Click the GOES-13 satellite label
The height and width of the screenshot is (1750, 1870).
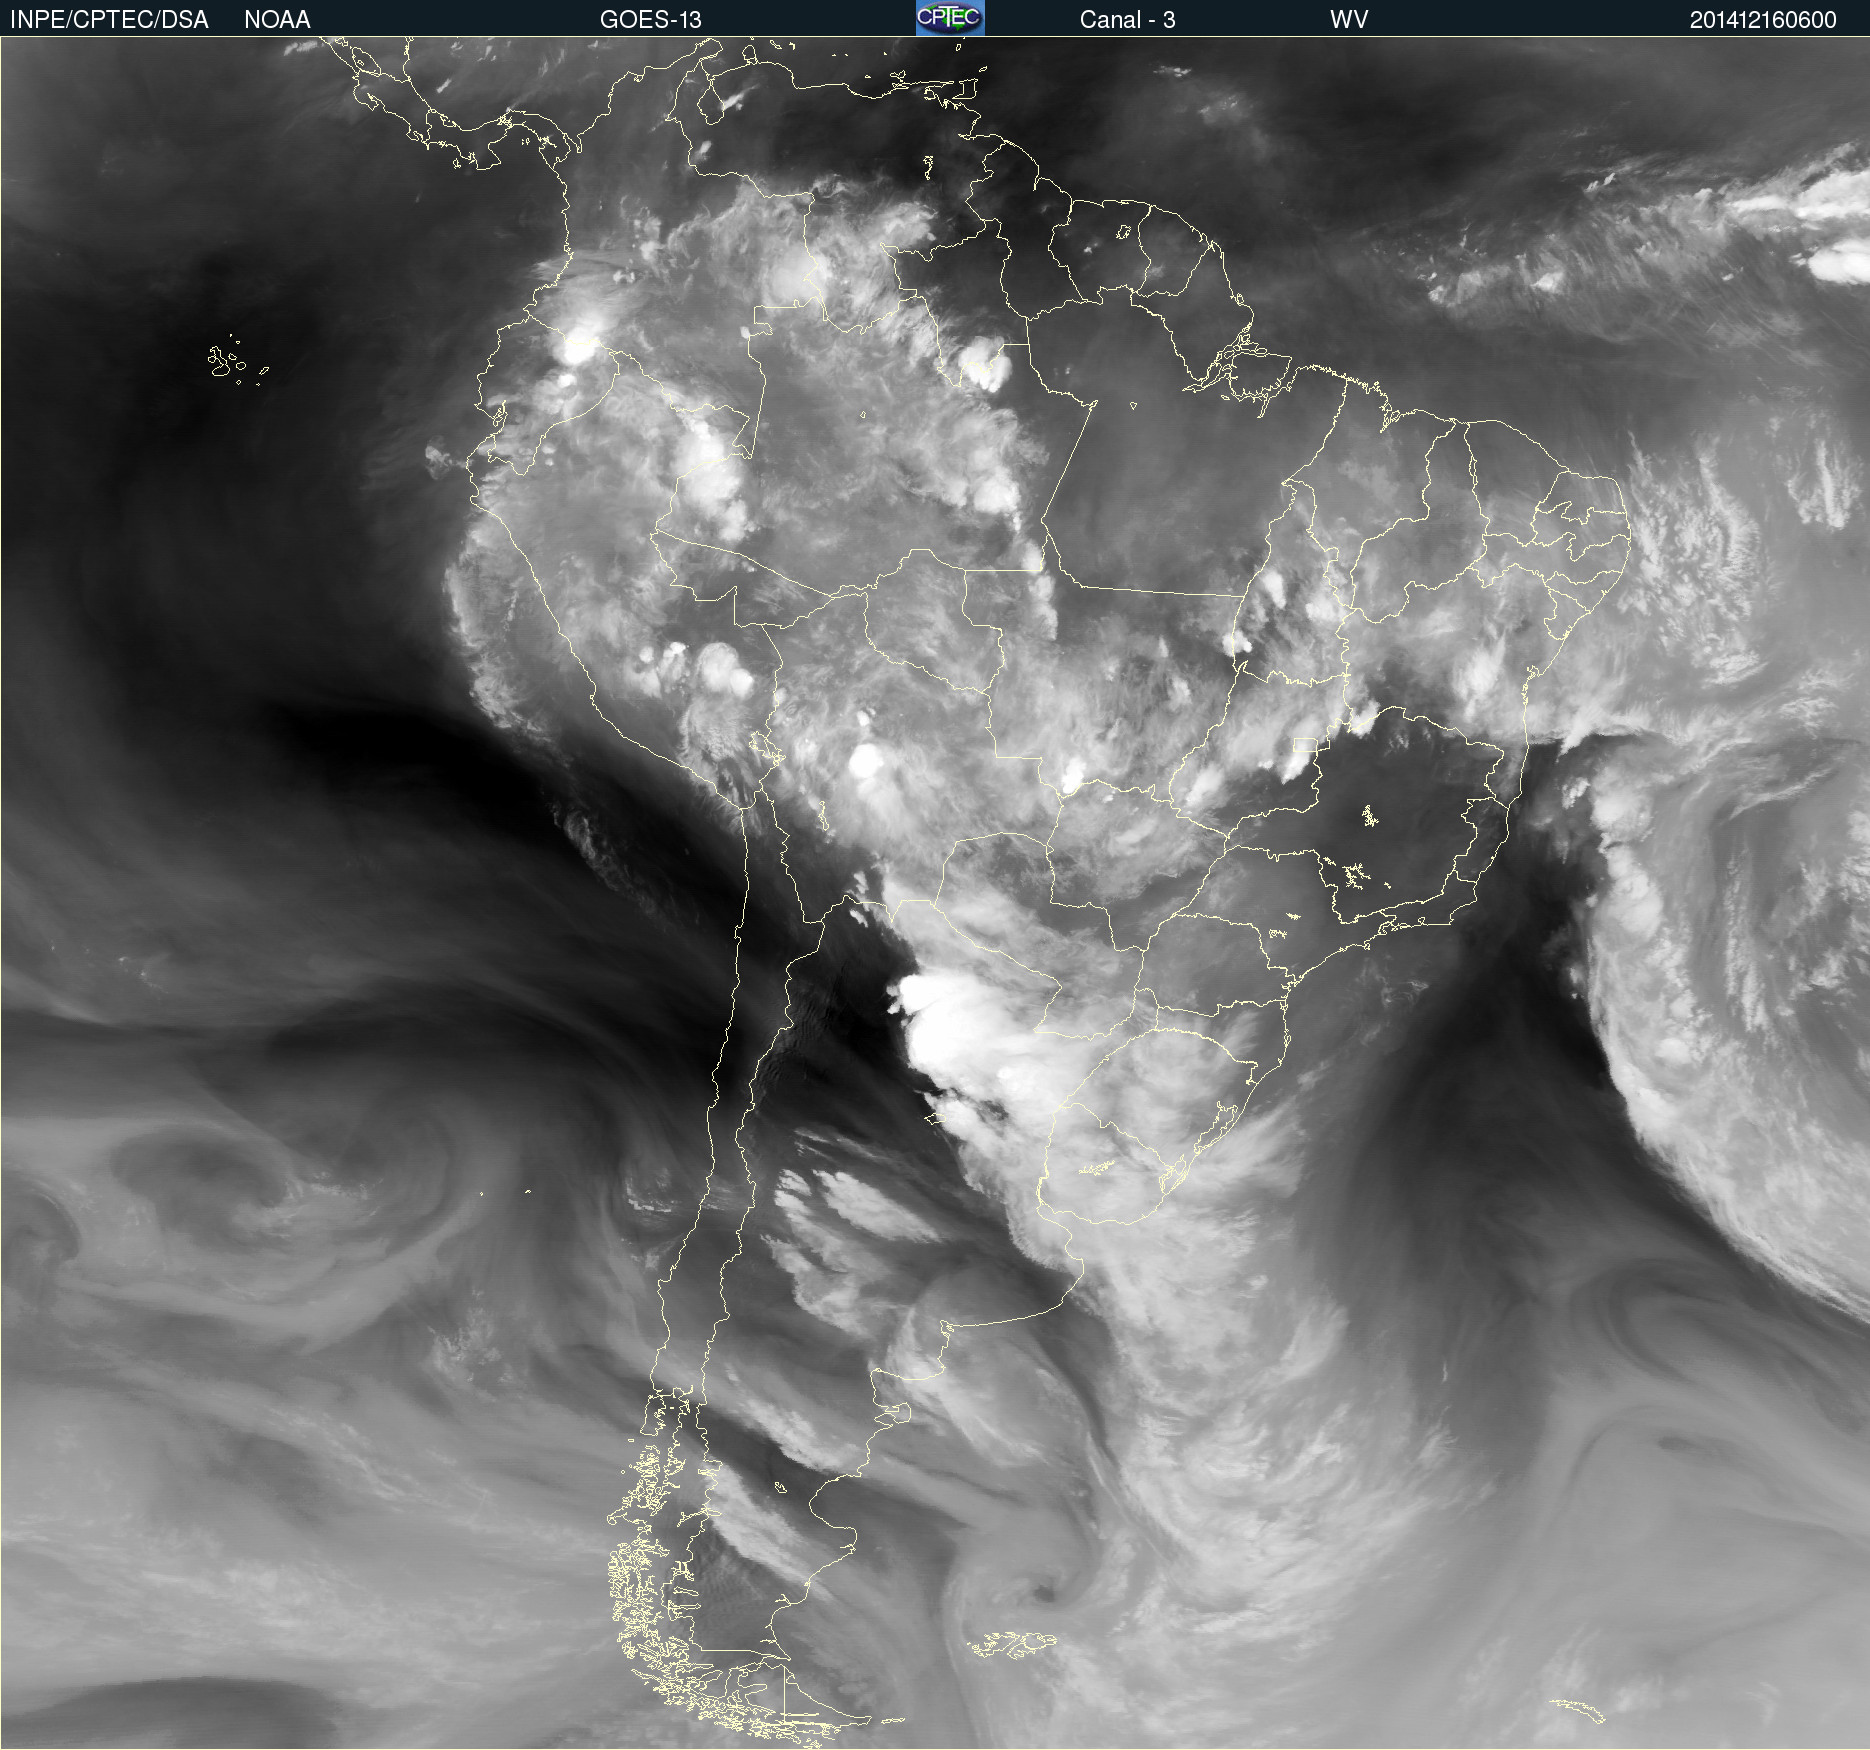(650, 20)
